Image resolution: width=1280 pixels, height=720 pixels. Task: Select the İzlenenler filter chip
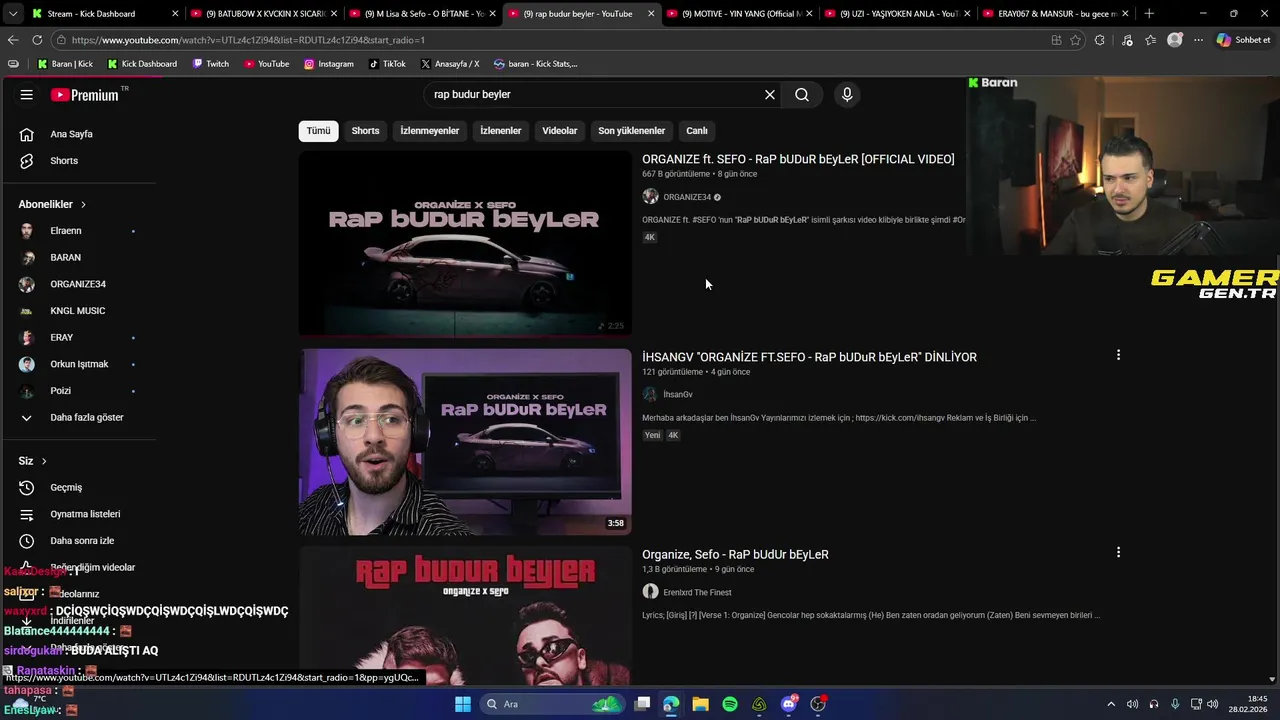pos(500,131)
